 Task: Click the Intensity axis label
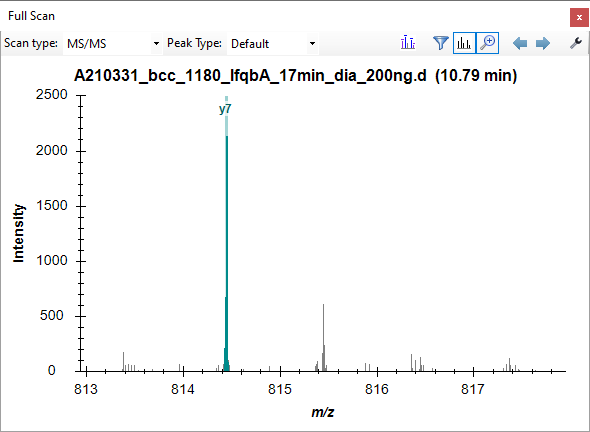click(18, 233)
